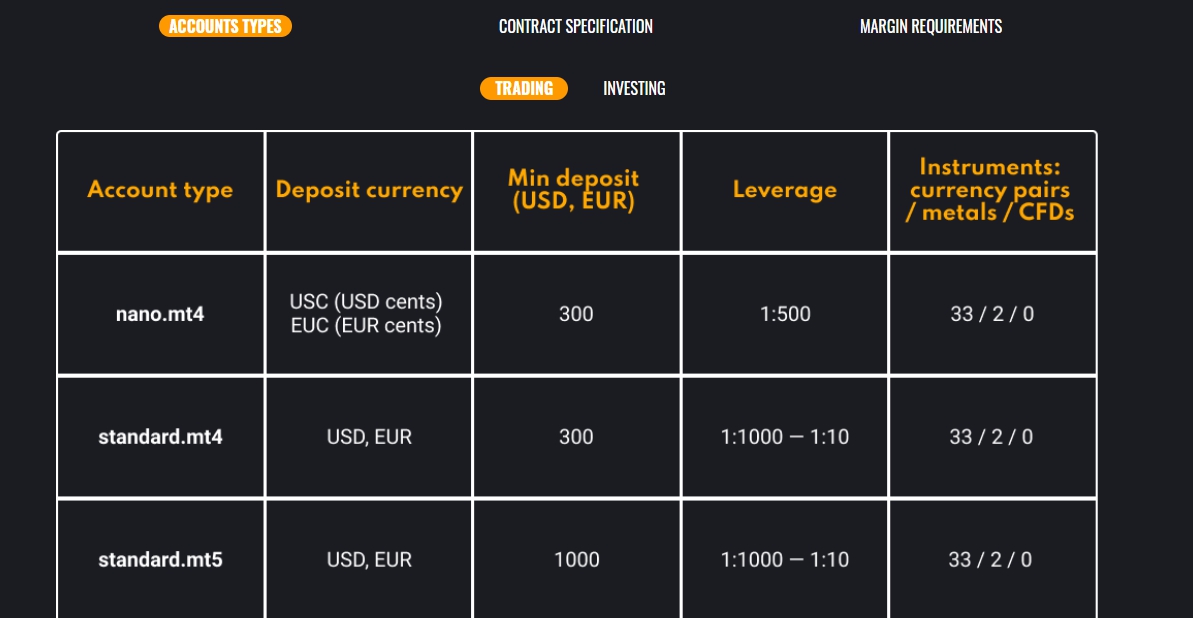The image size is (1193, 618).
Task: Click the Deposit currency column header
Action: coord(369,190)
